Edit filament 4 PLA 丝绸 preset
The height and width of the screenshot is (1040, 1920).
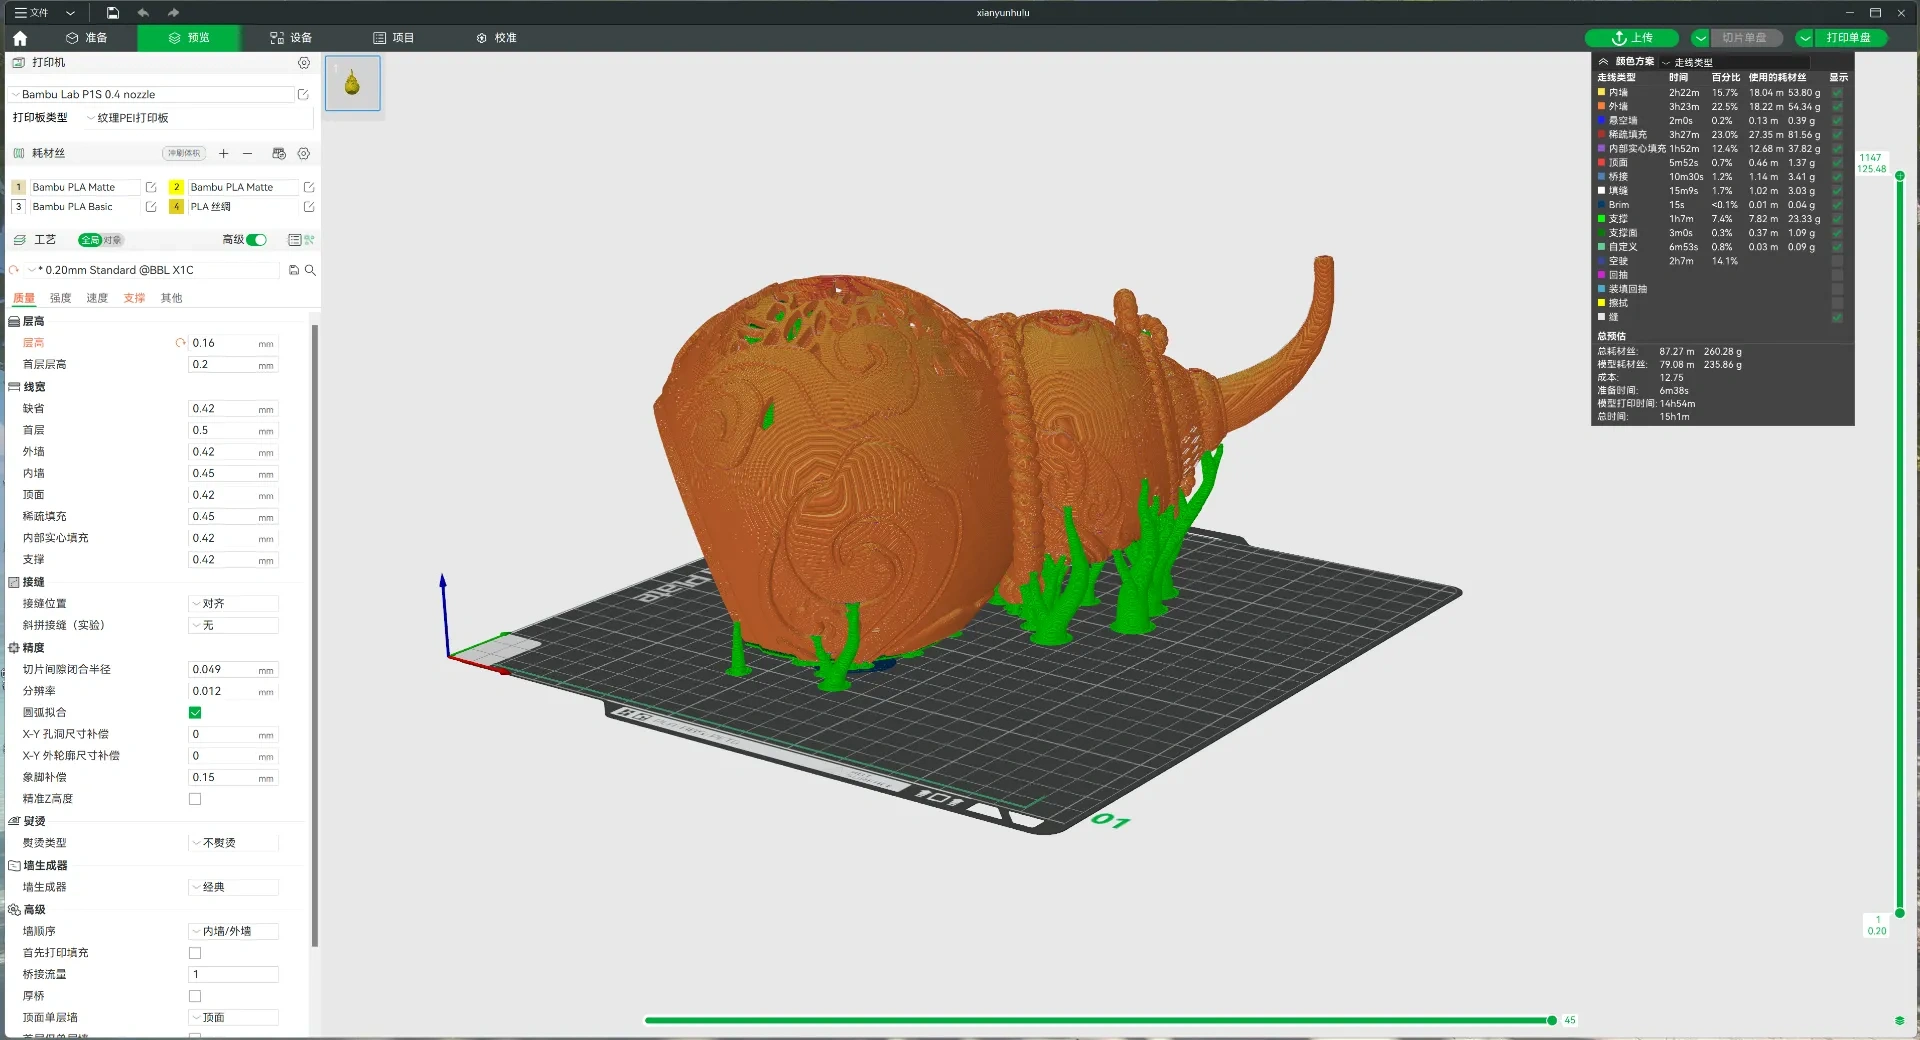pyautogui.click(x=309, y=207)
